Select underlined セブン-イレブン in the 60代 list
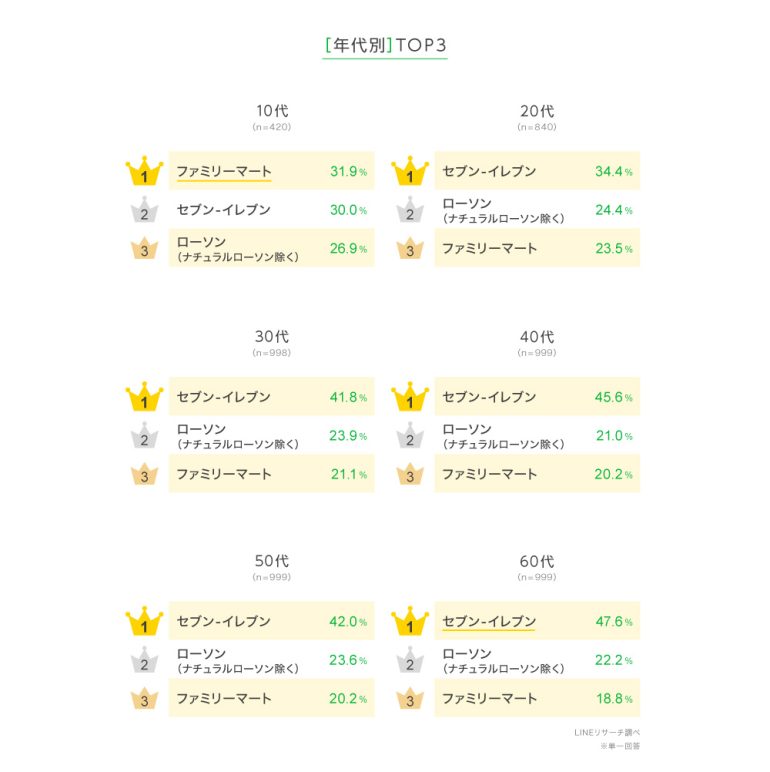Viewport: 770px width, 772px height. [489, 621]
